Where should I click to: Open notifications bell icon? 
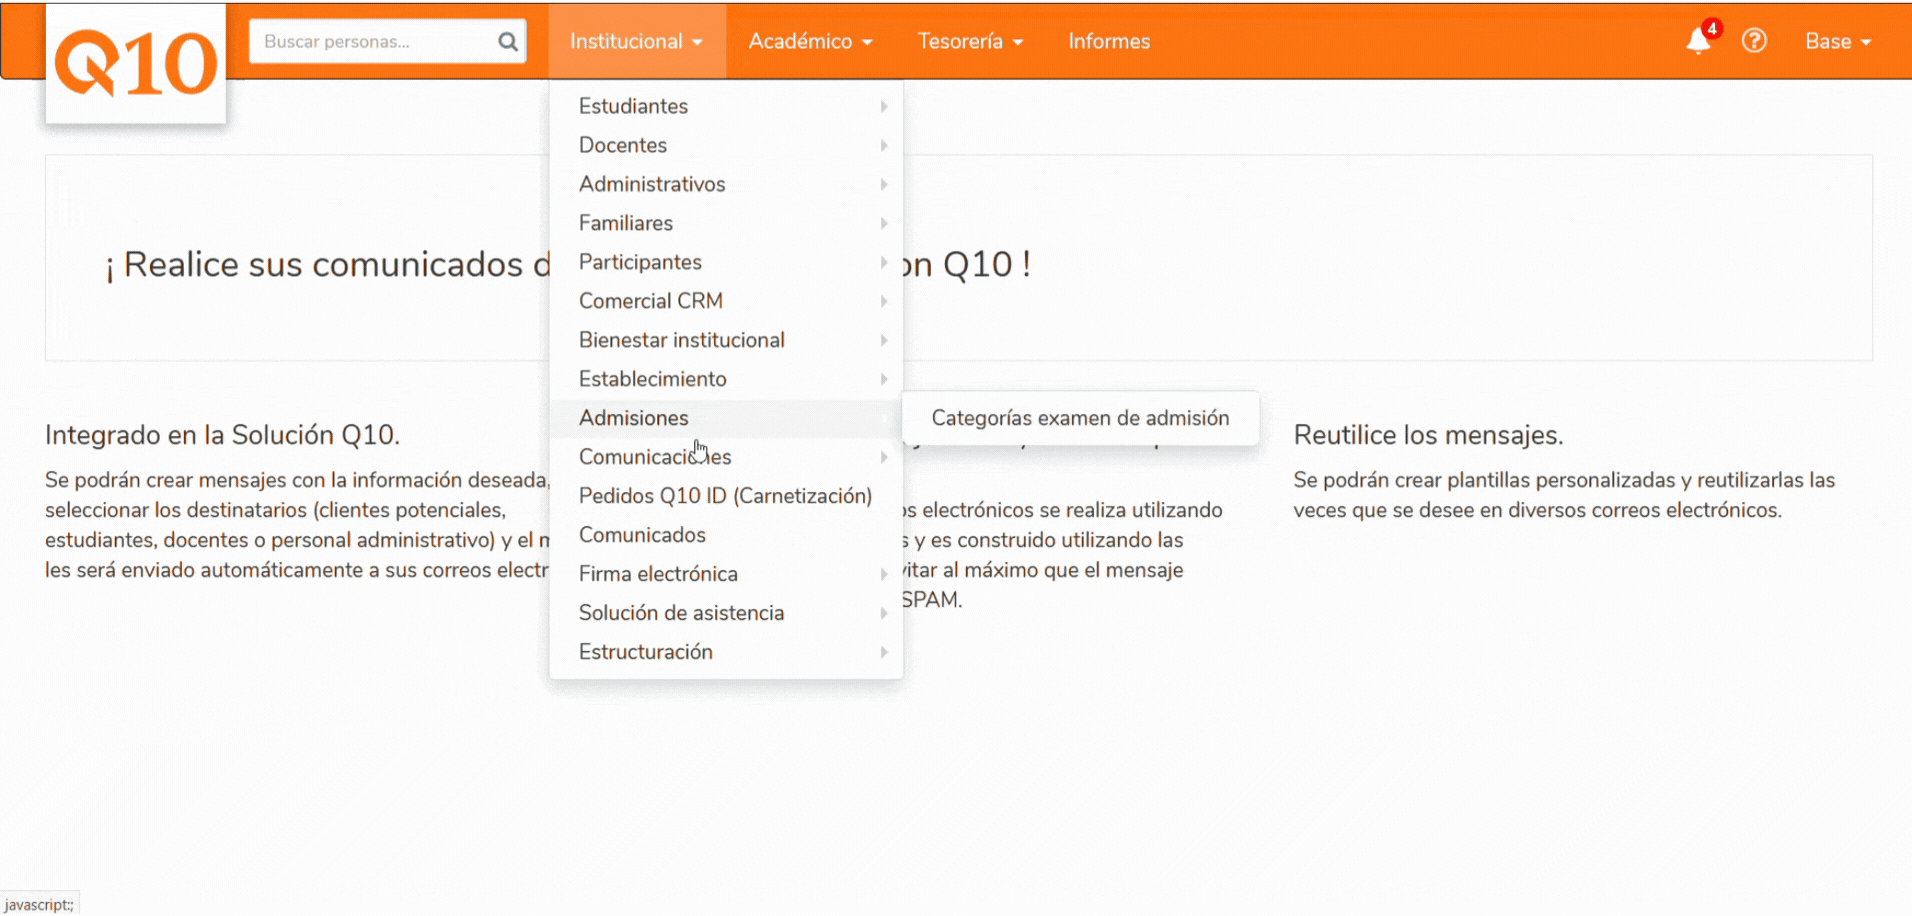(1698, 41)
